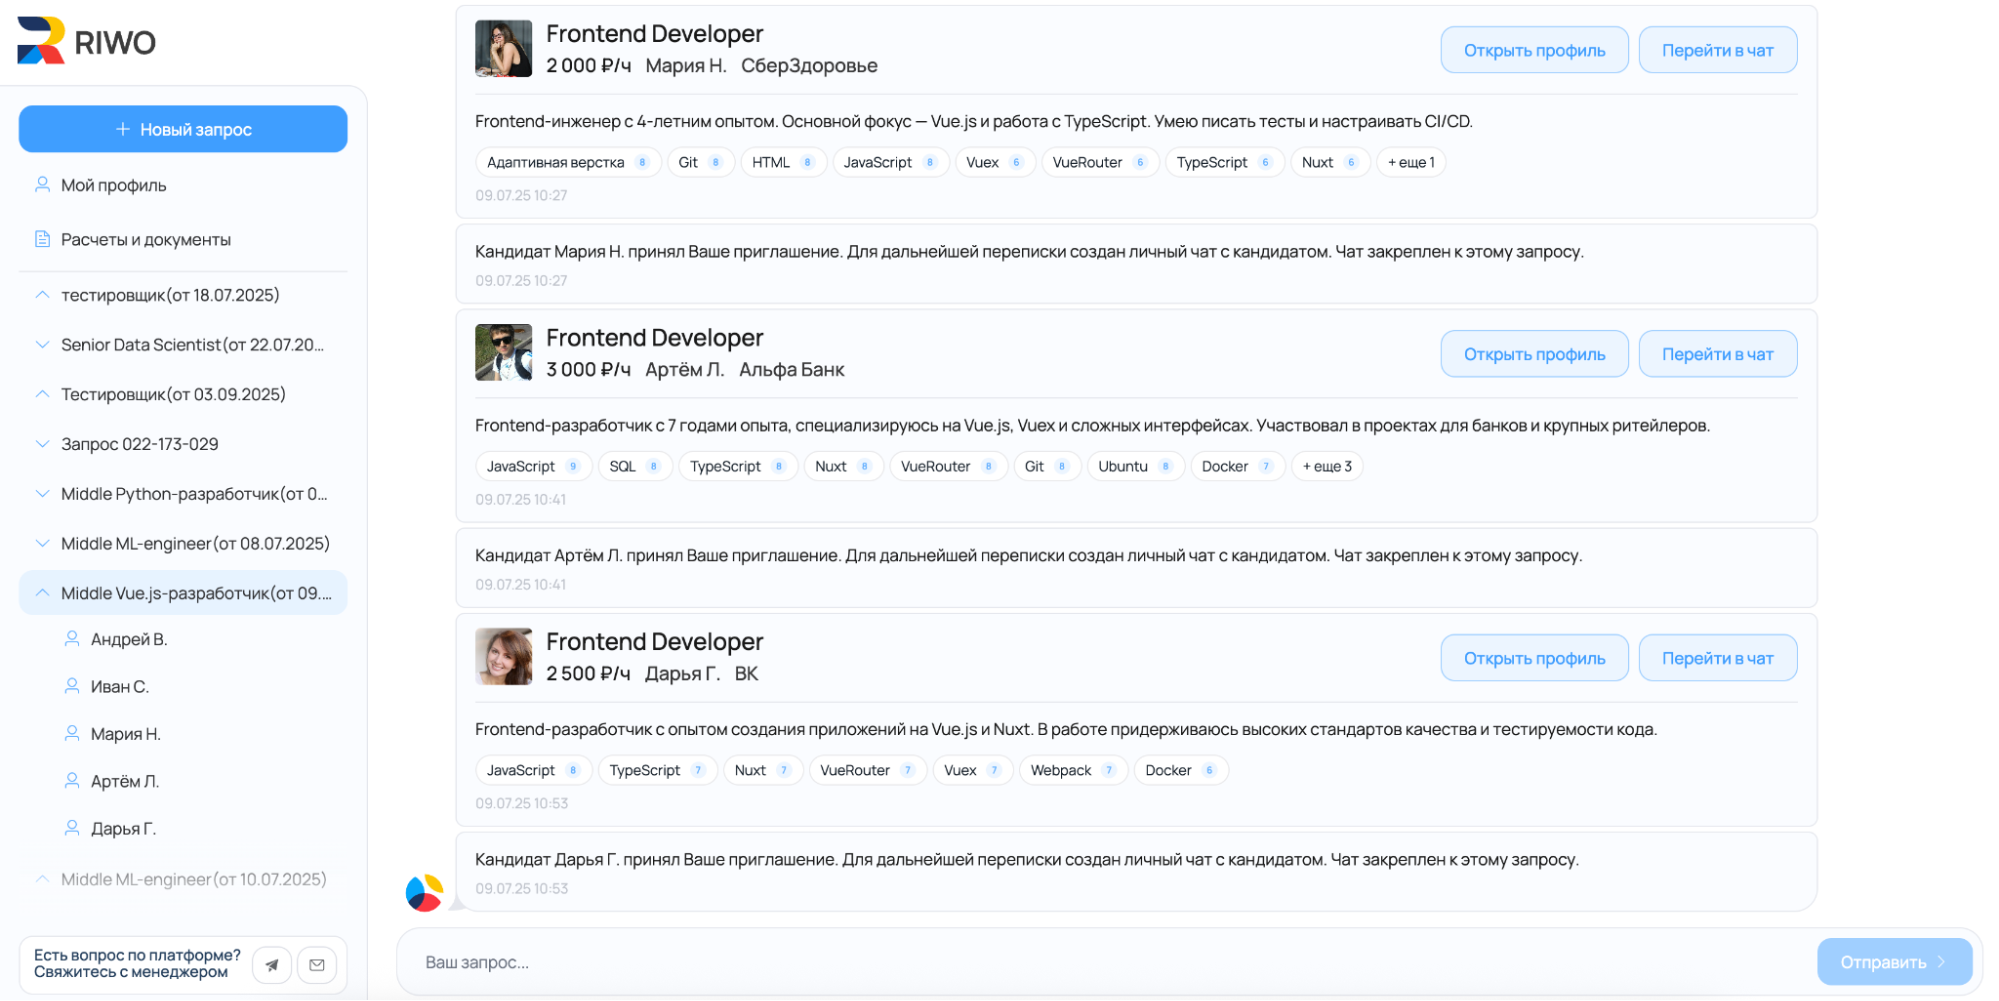
Task: Click the colorful assistant avatar icon
Action: pos(424,893)
